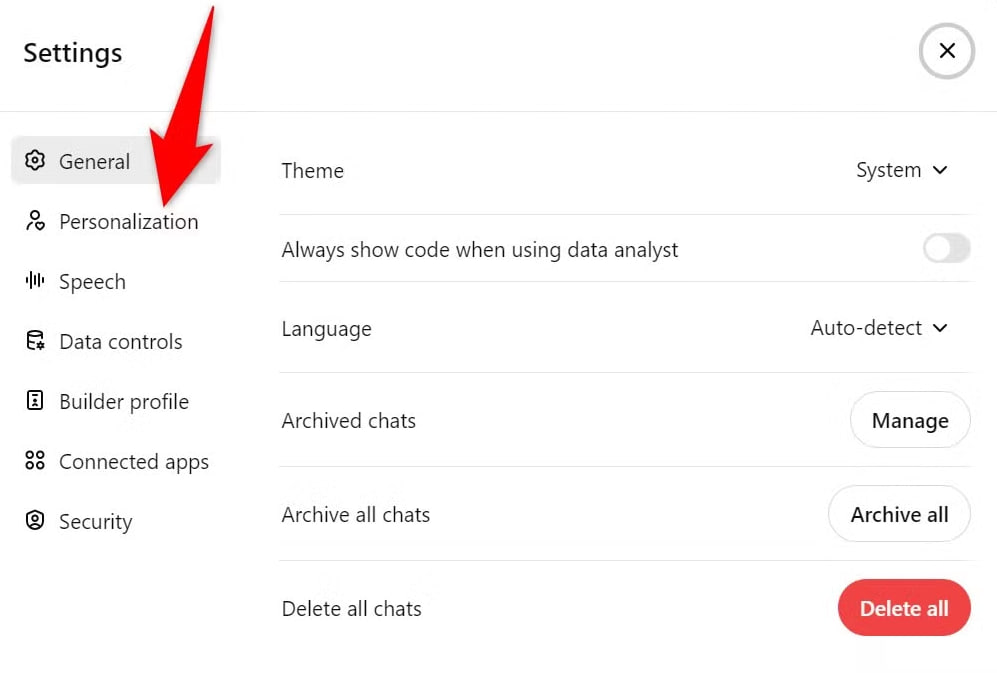Image resolution: width=997 pixels, height=673 pixels.
Task: Click the Speech waveform icon
Action: click(35, 281)
